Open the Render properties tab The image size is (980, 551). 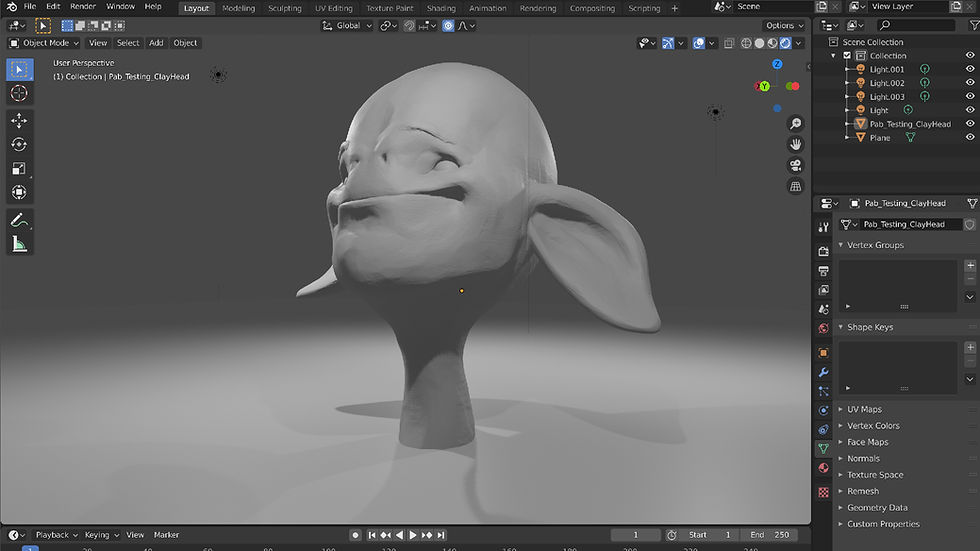(824, 251)
